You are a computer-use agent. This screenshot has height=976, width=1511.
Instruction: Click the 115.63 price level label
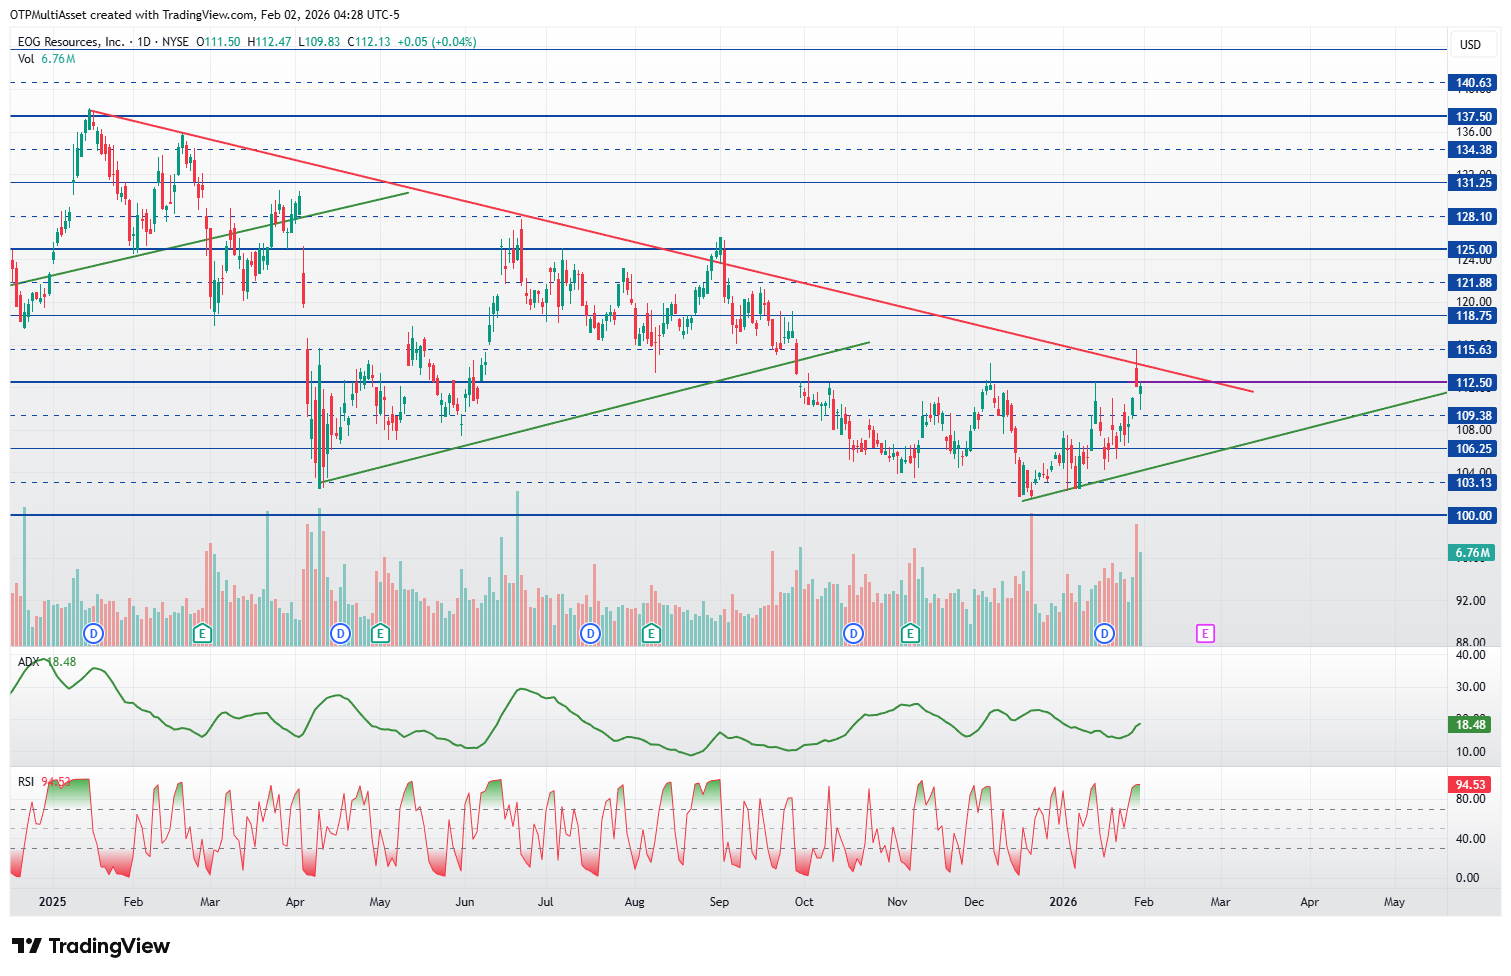coord(1474,349)
